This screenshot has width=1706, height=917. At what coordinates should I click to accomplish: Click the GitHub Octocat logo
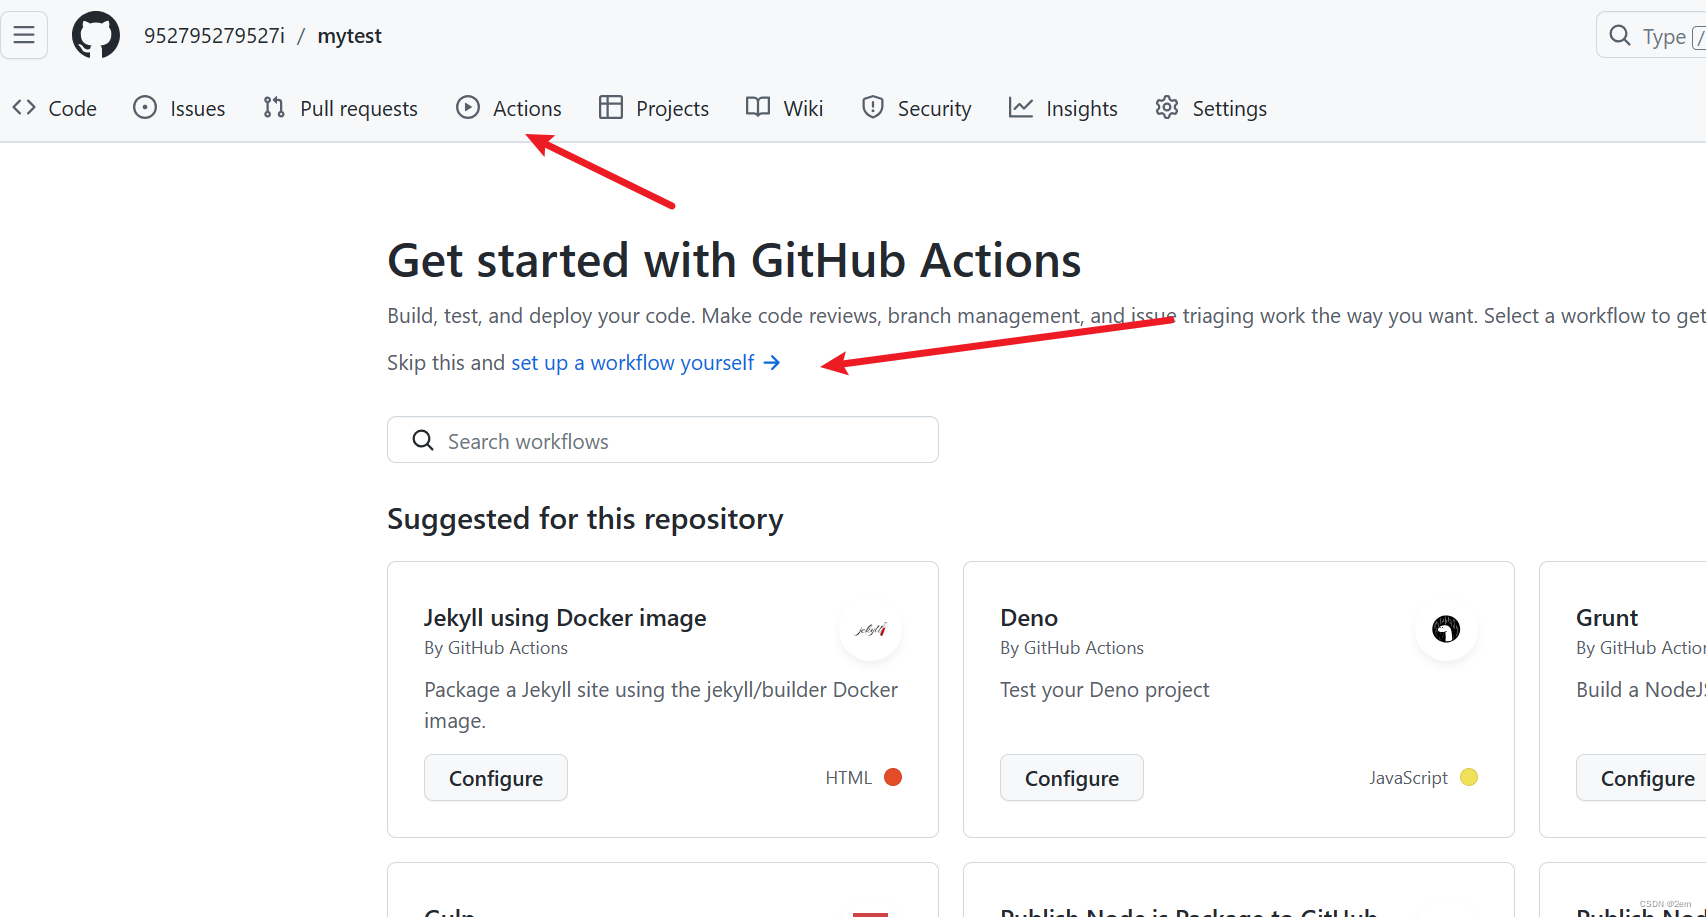click(x=96, y=36)
